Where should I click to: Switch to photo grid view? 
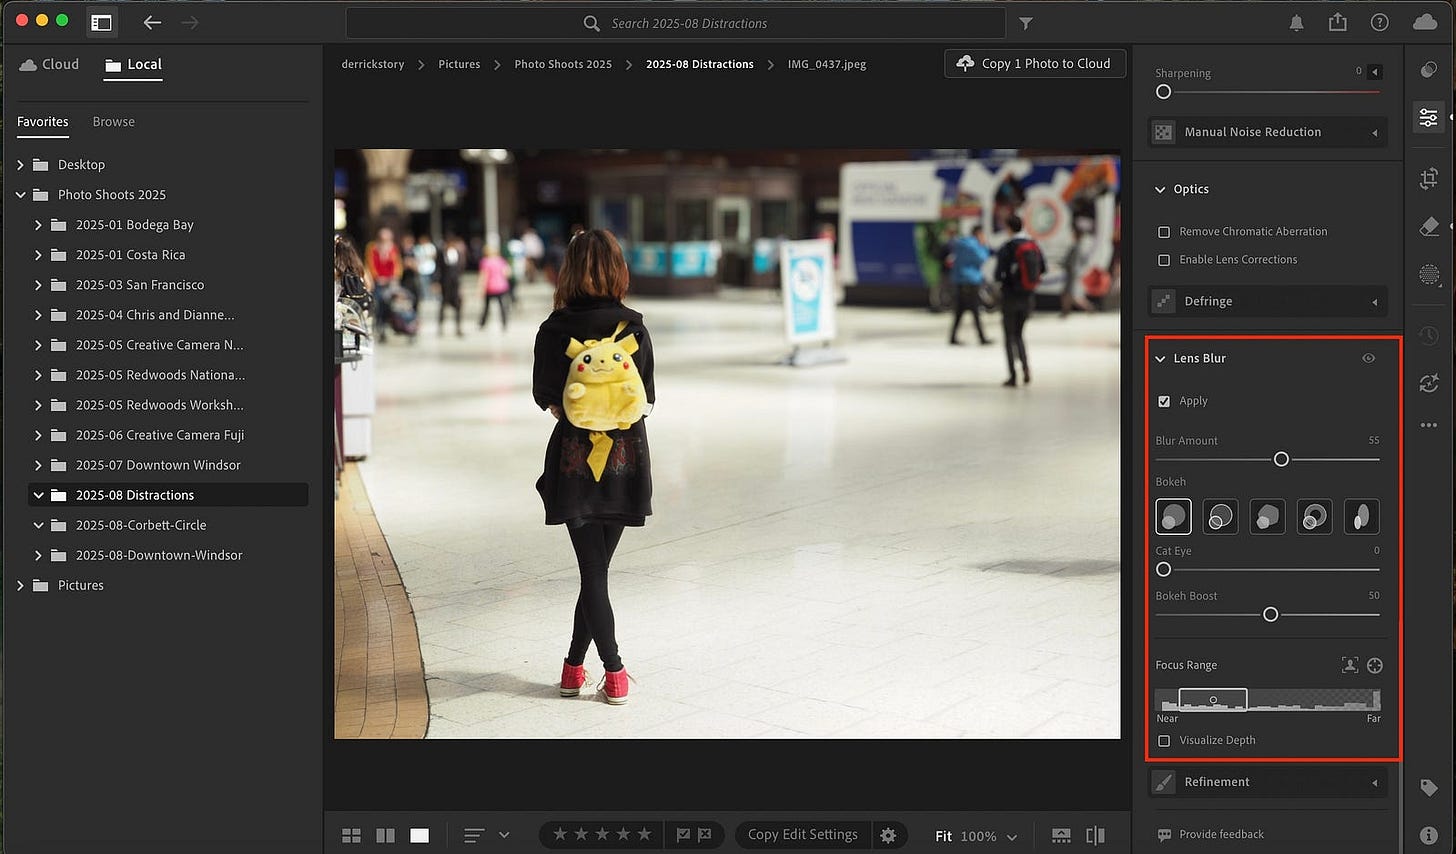point(351,835)
